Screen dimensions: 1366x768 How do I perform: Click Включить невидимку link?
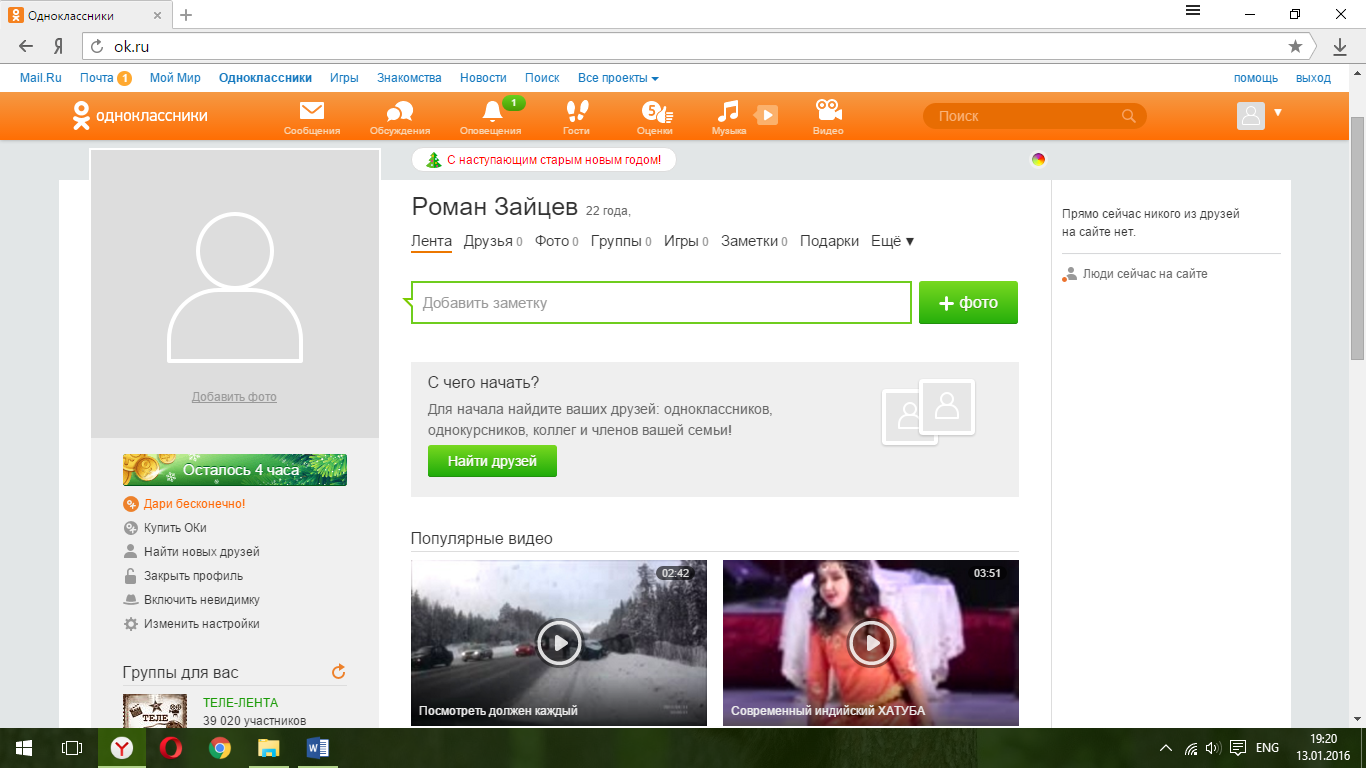[x=201, y=600]
